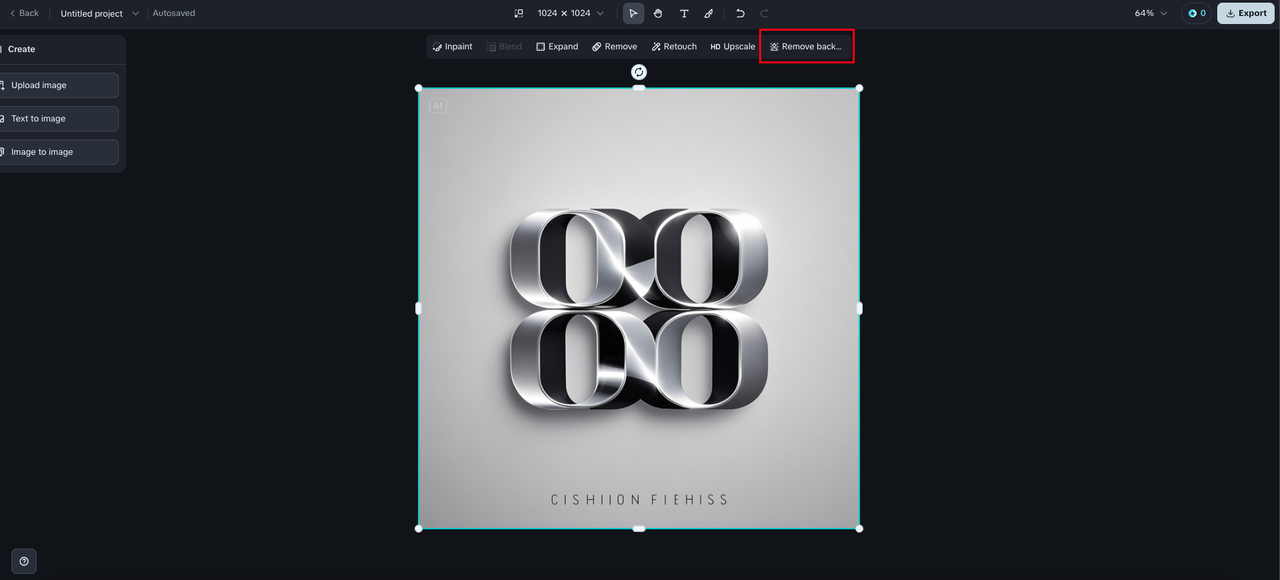Undo the last action
The width and height of the screenshot is (1280, 580).
pyautogui.click(x=740, y=13)
